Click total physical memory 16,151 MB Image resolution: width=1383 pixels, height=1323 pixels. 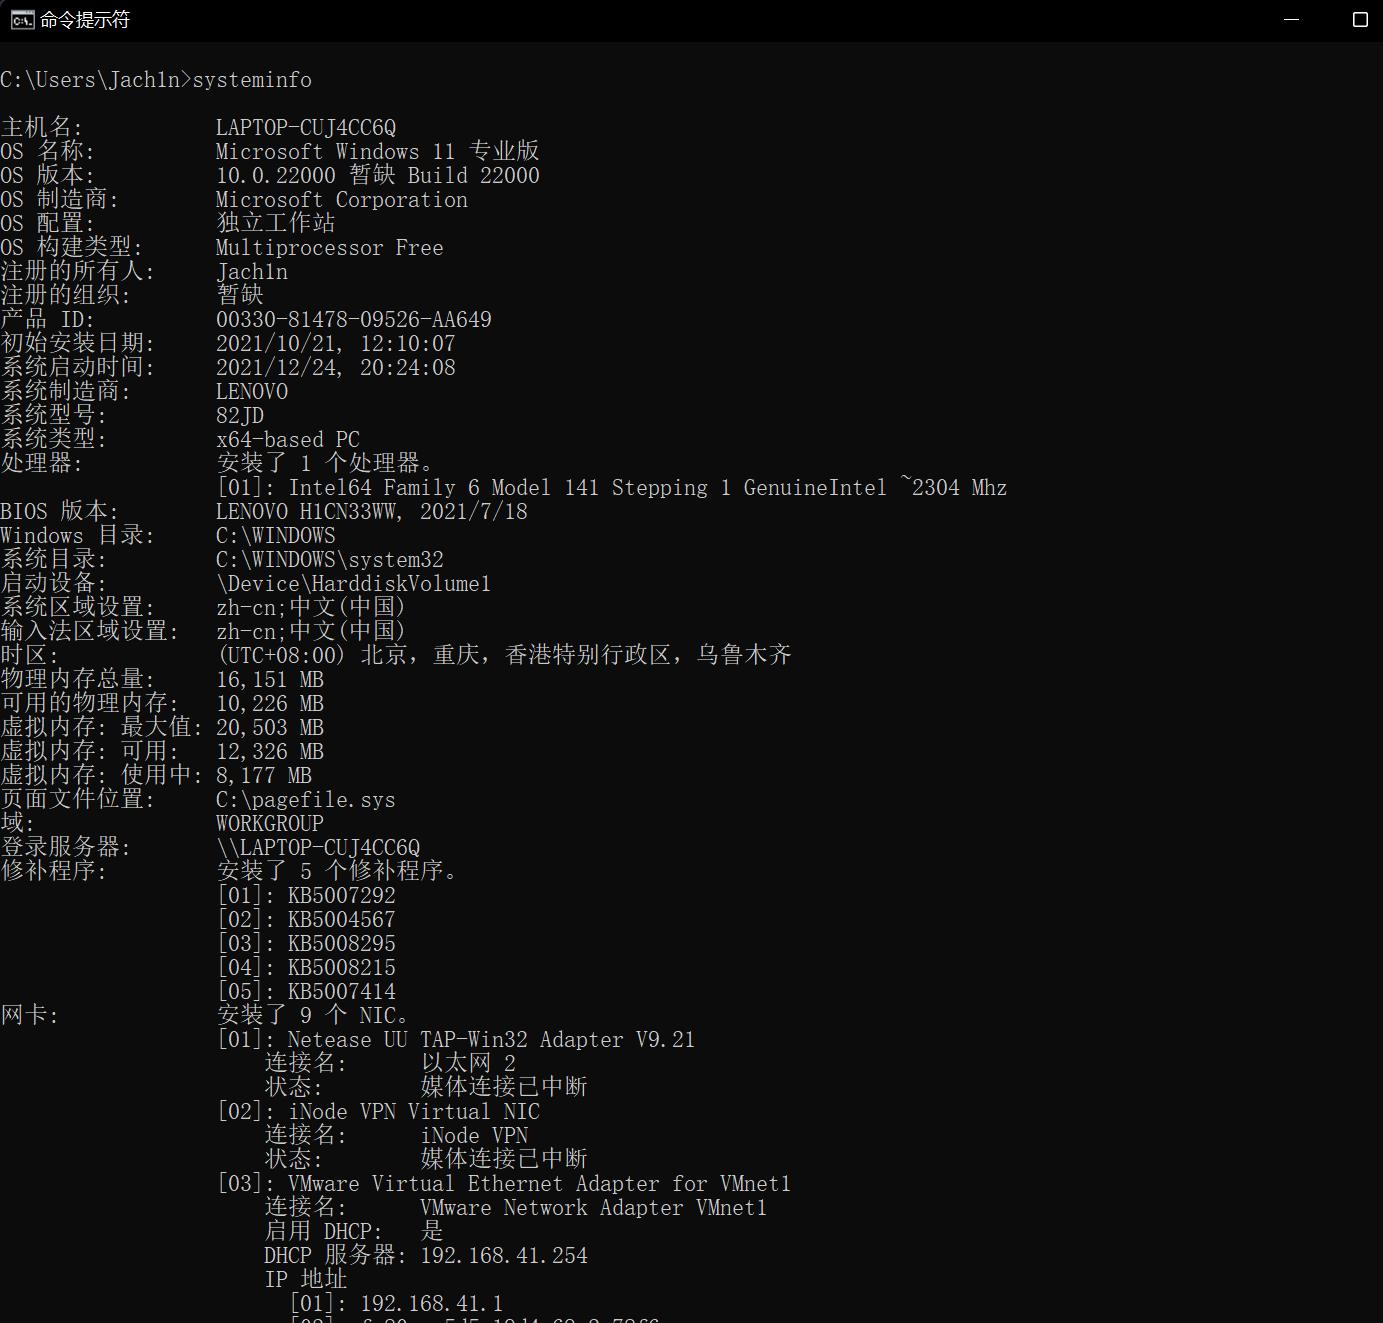pyautogui.click(x=270, y=680)
